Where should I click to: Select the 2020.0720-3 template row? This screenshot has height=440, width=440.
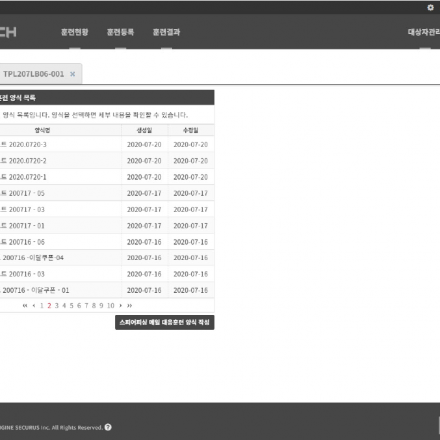pos(107,144)
